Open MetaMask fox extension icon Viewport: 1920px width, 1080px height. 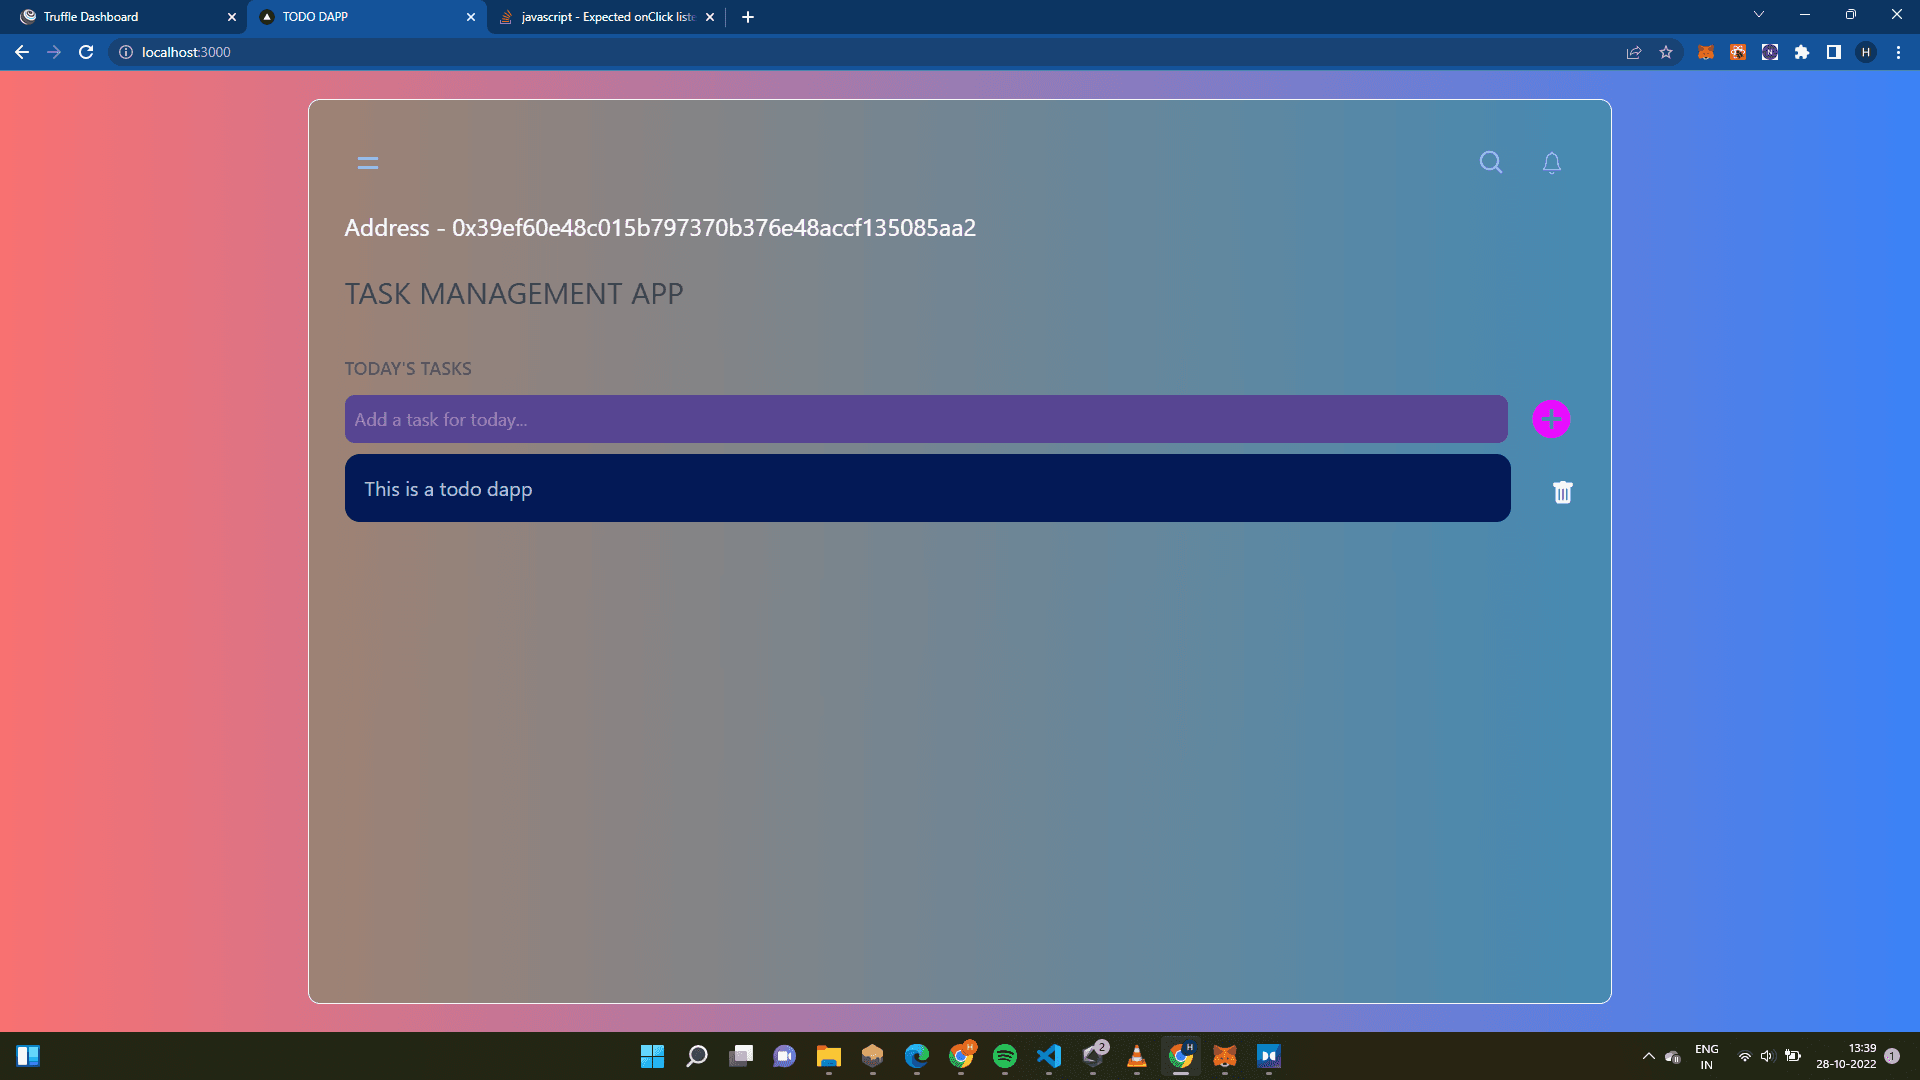[x=1706, y=52]
